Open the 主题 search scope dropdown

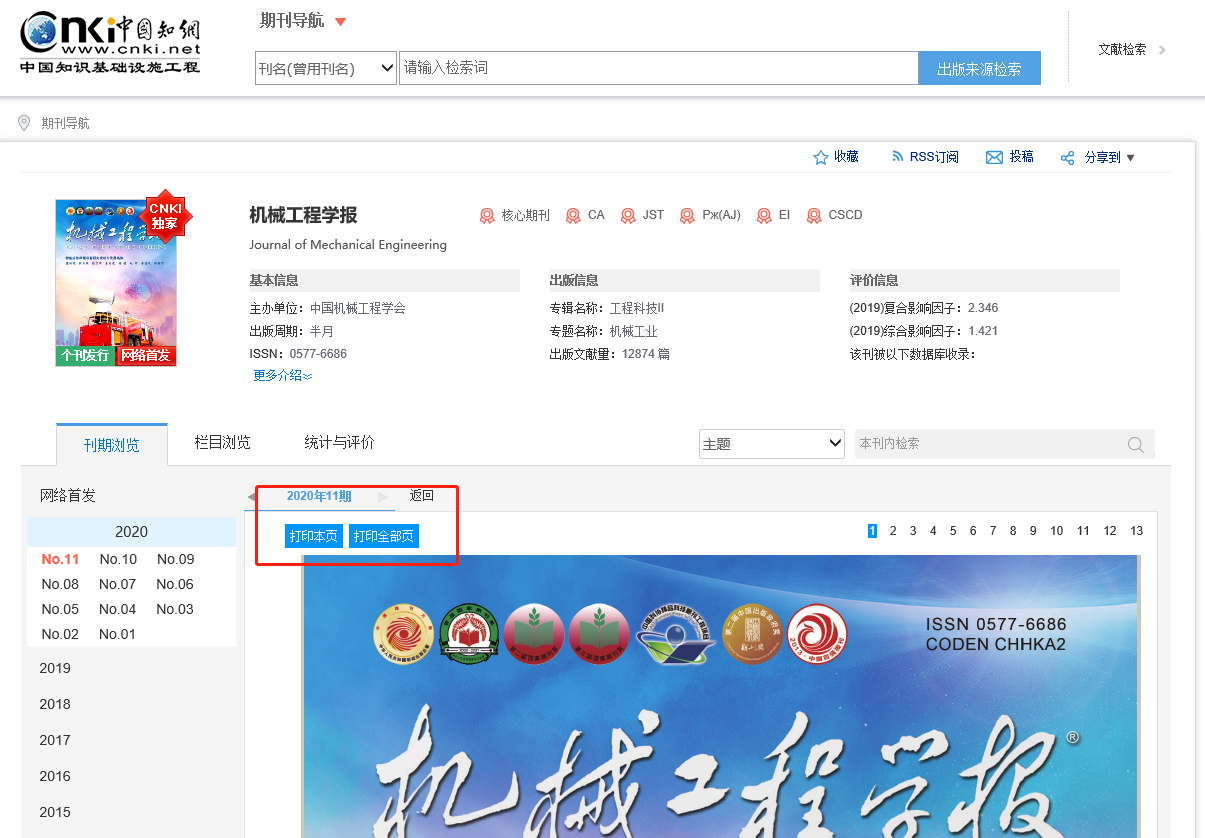(772, 444)
